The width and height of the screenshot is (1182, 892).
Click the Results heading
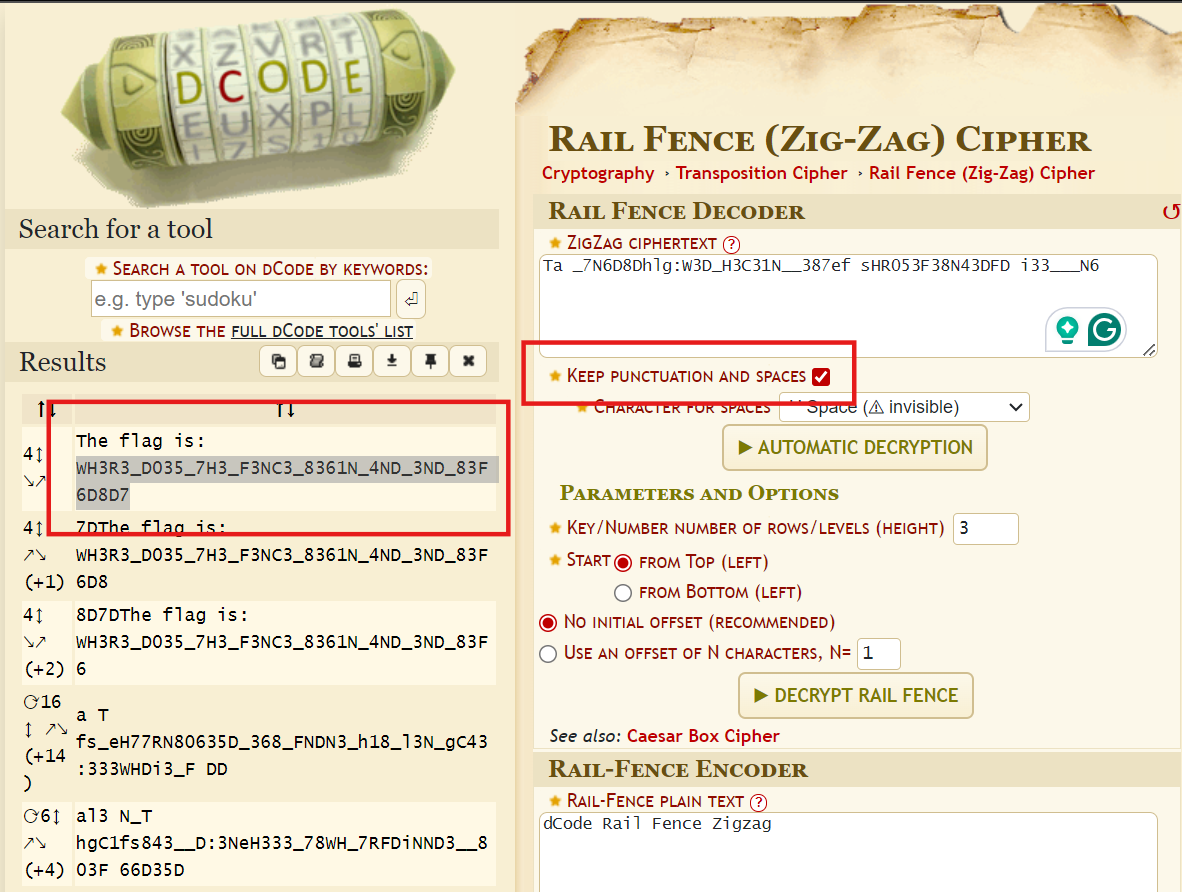click(x=63, y=362)
